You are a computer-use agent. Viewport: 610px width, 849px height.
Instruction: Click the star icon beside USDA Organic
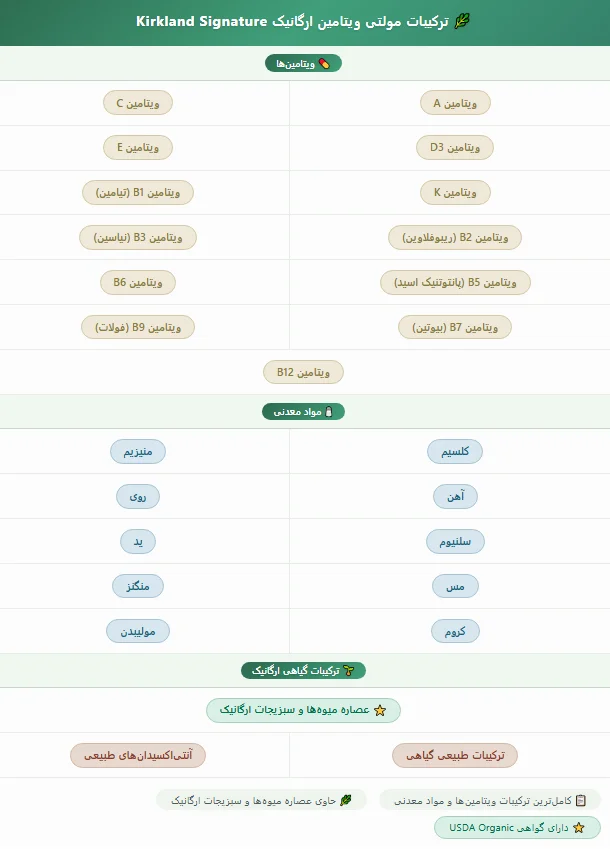click(579, 828)
